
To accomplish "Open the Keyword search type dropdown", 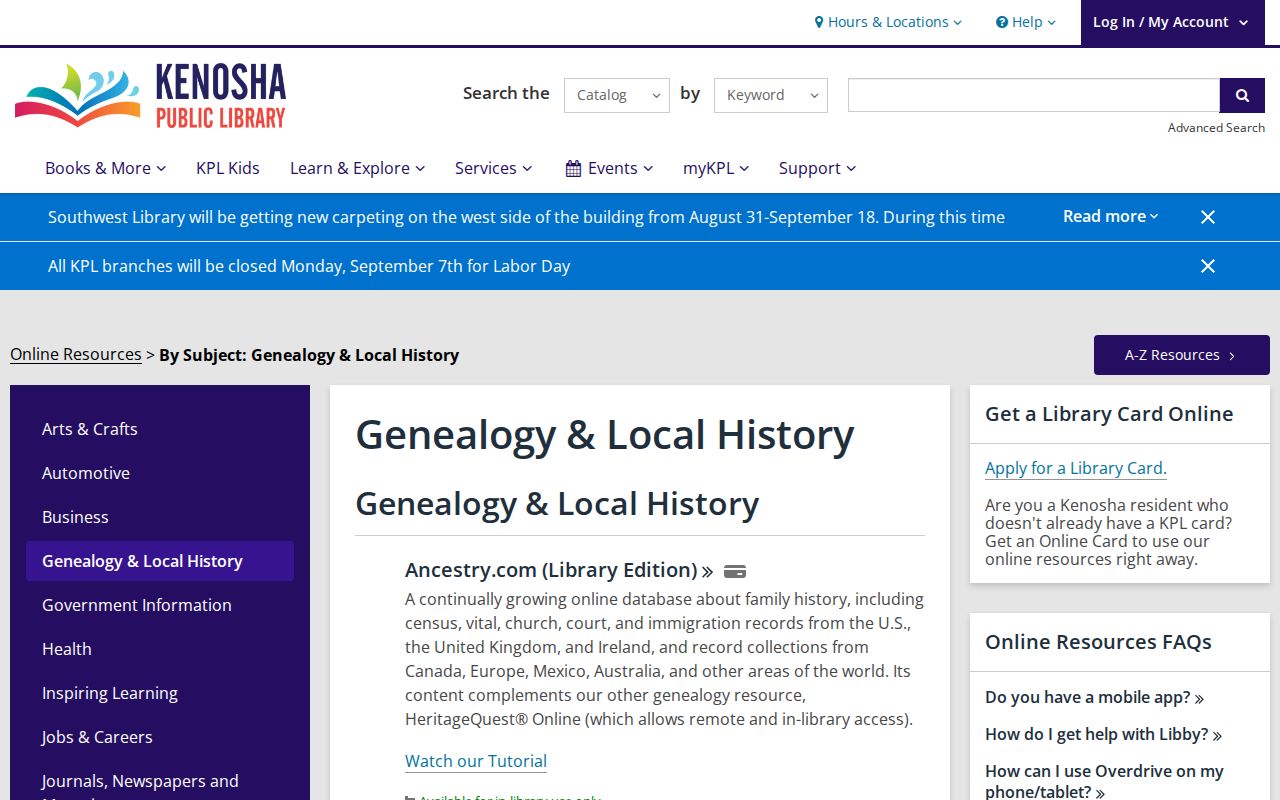I will tap(771, 95).
